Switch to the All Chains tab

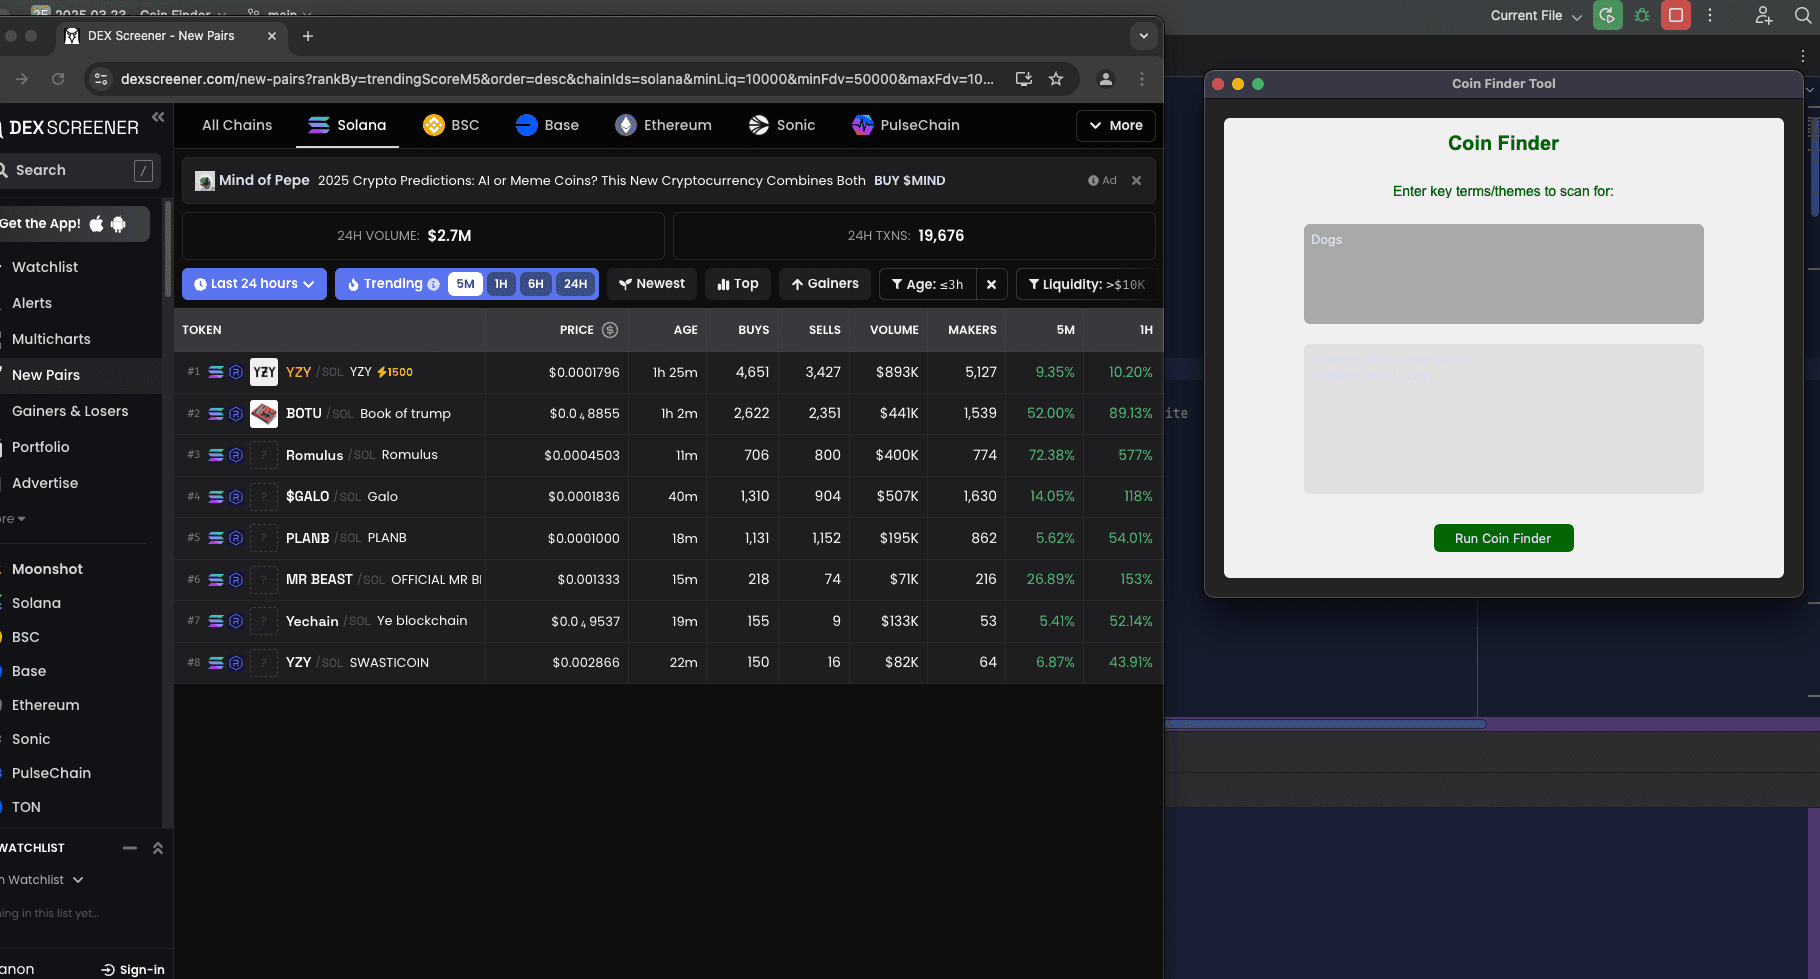[237, 125]
